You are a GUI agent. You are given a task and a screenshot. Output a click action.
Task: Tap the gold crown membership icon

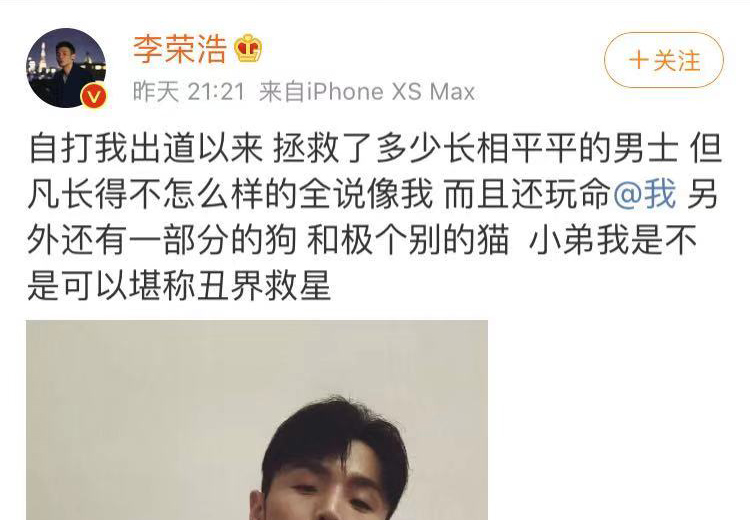click(248, 48)
